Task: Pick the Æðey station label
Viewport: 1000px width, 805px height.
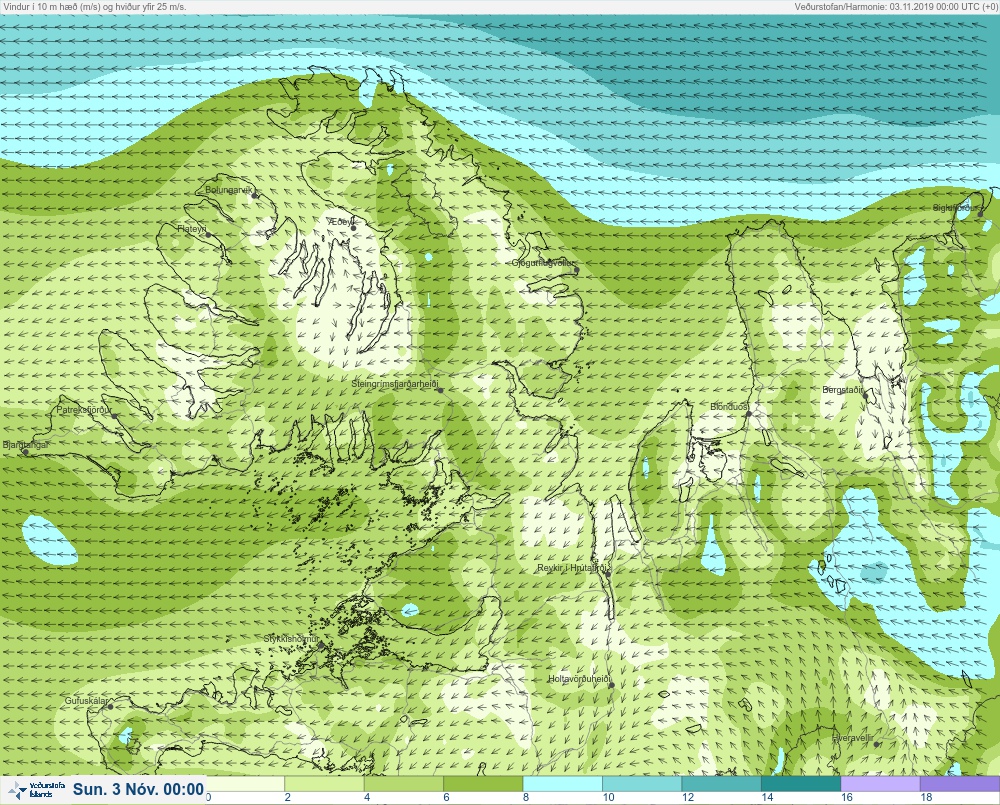Action: click(x=340, y=222)
